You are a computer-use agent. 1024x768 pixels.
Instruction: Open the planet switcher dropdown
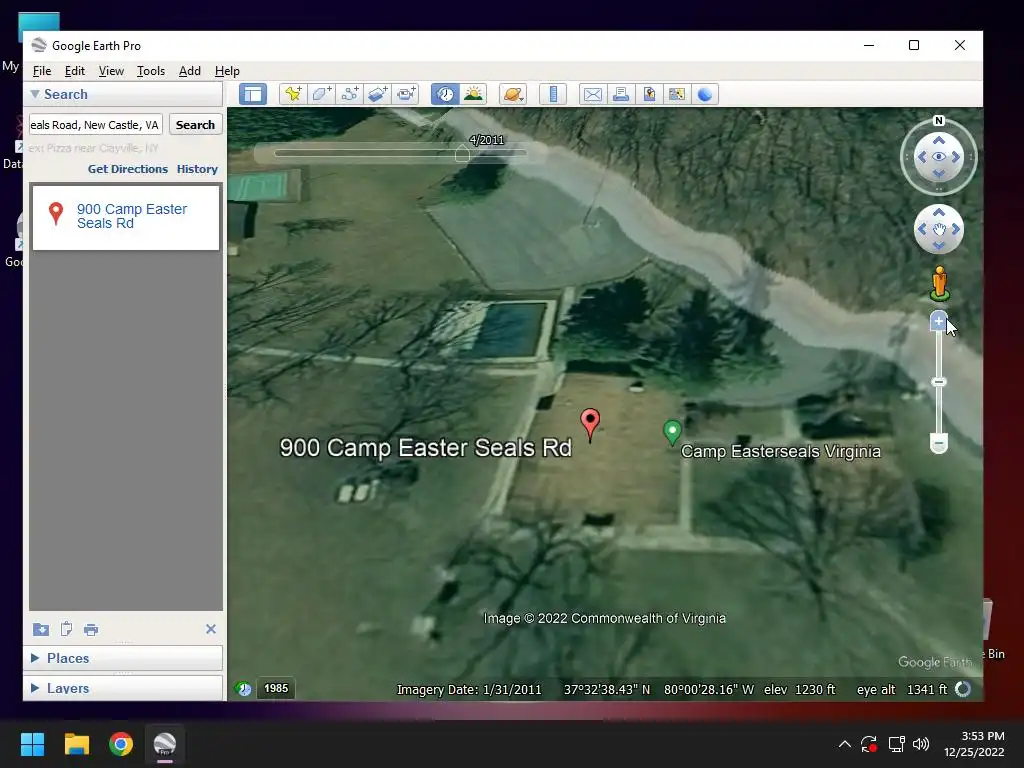[513, 94]
